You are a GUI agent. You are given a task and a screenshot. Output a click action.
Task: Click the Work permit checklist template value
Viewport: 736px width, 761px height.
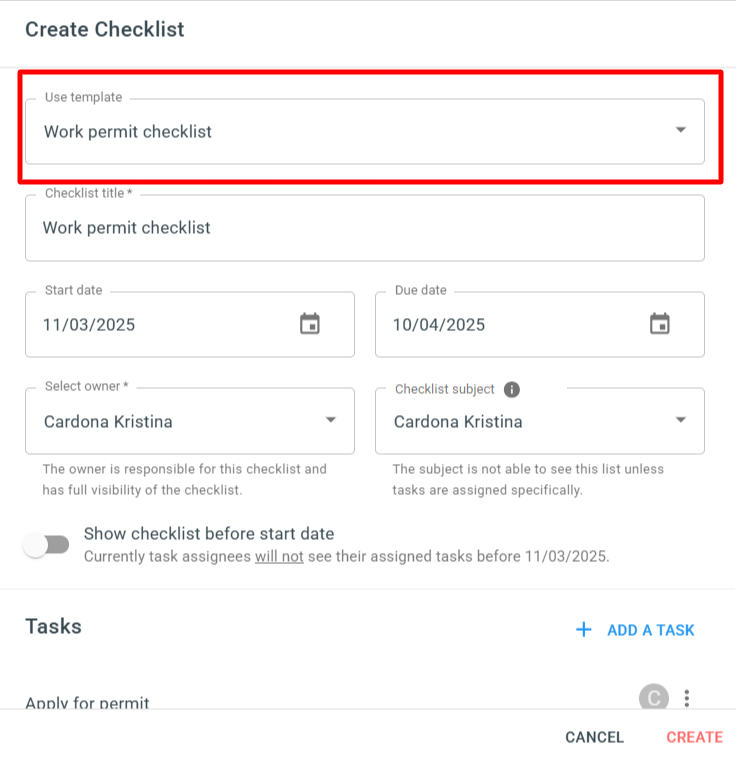tap(128, 132)
